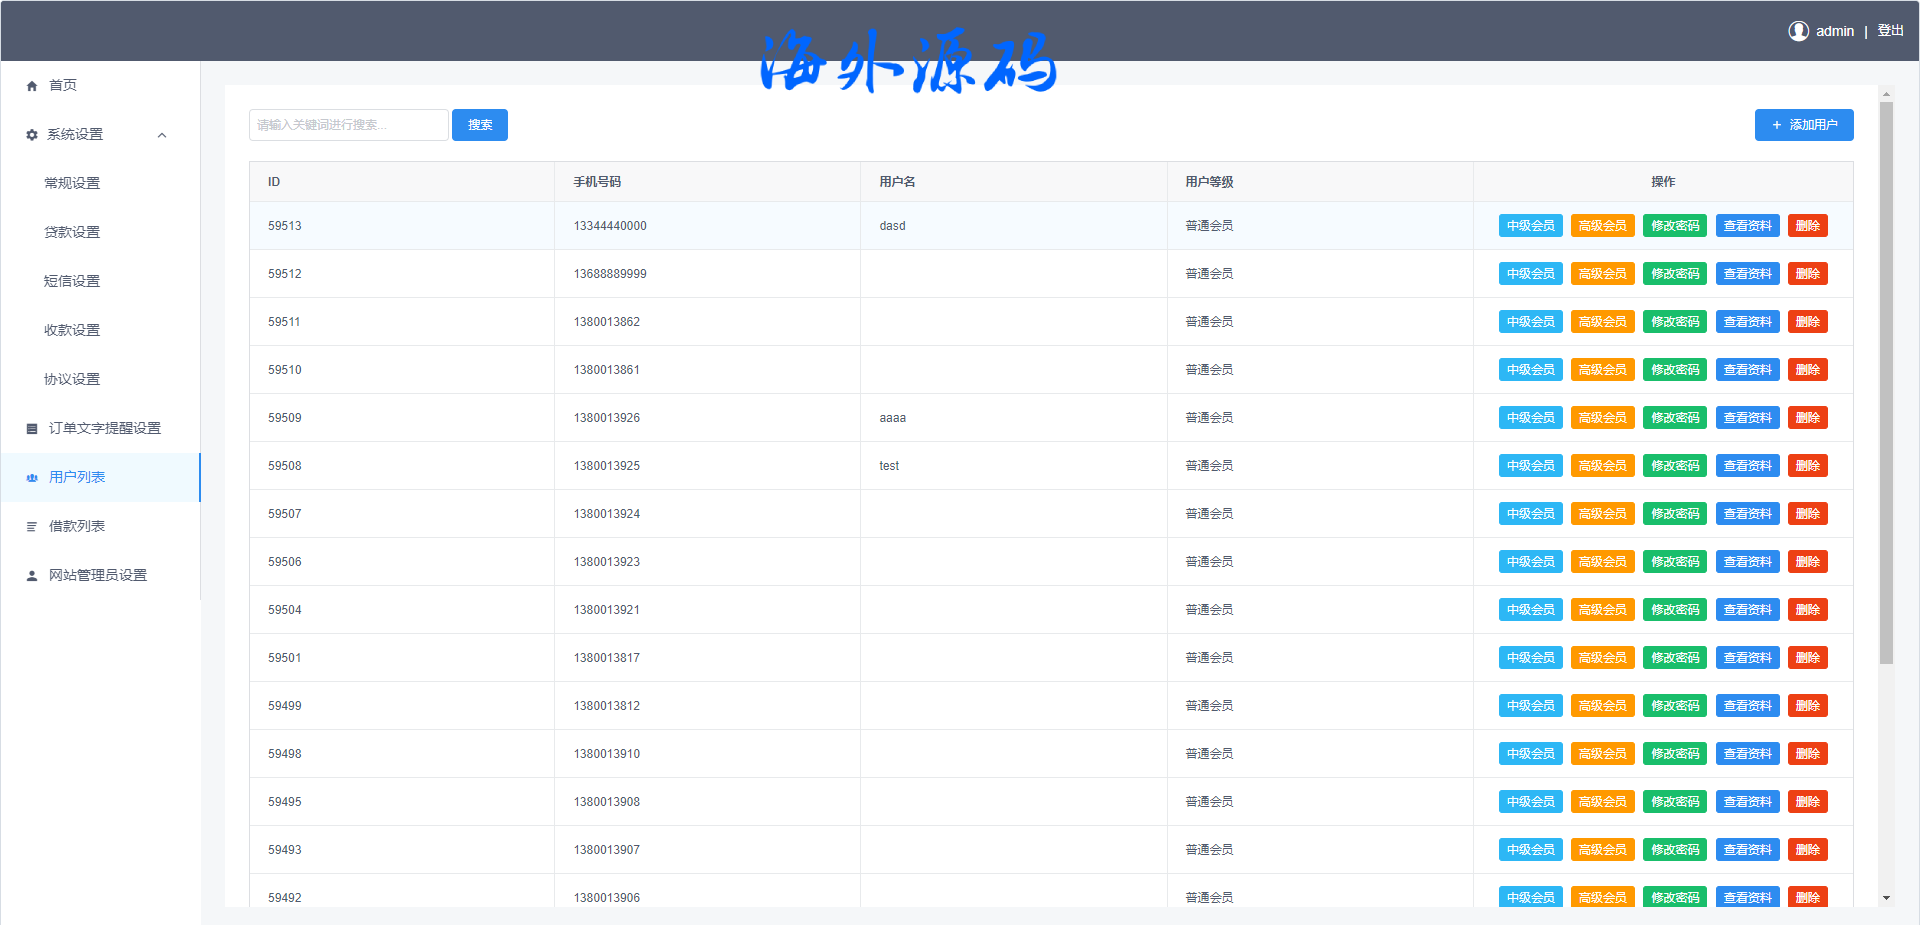The height and width of the screenshot is (925, 1920).
Task: Click 修改密码 for user 59508
Action: [1675, 466]
